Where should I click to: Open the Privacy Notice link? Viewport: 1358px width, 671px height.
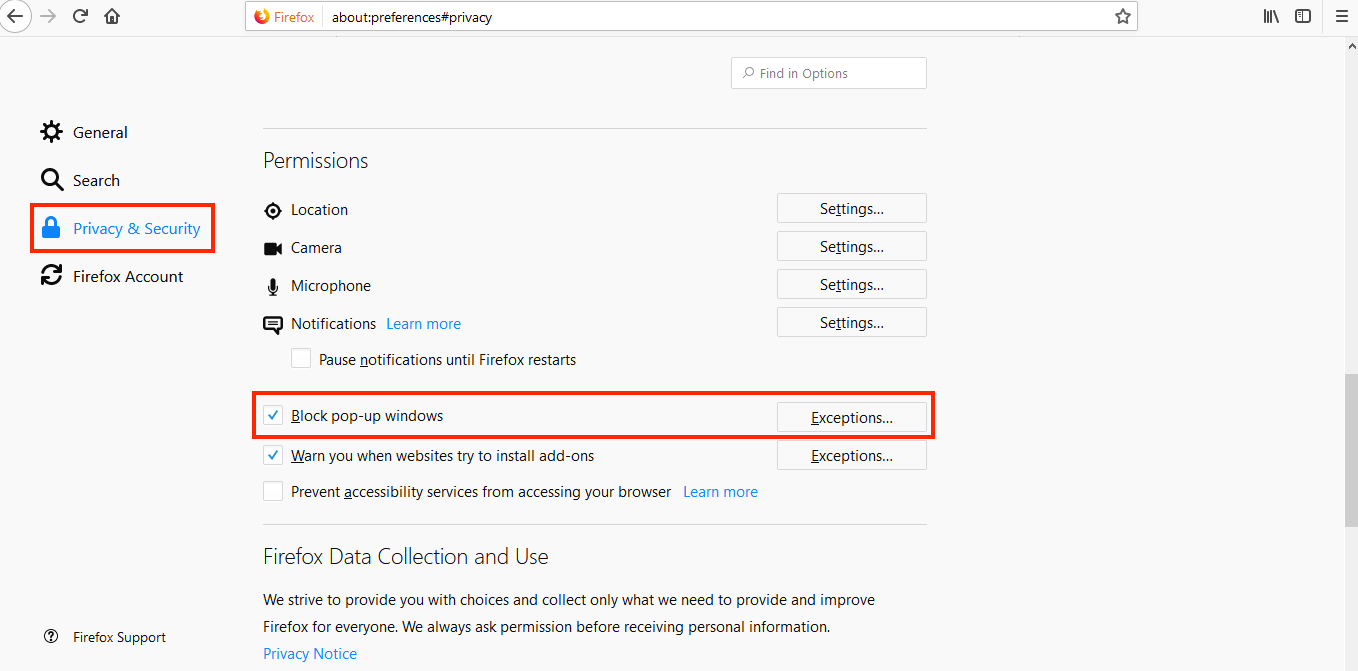point(310,653)
